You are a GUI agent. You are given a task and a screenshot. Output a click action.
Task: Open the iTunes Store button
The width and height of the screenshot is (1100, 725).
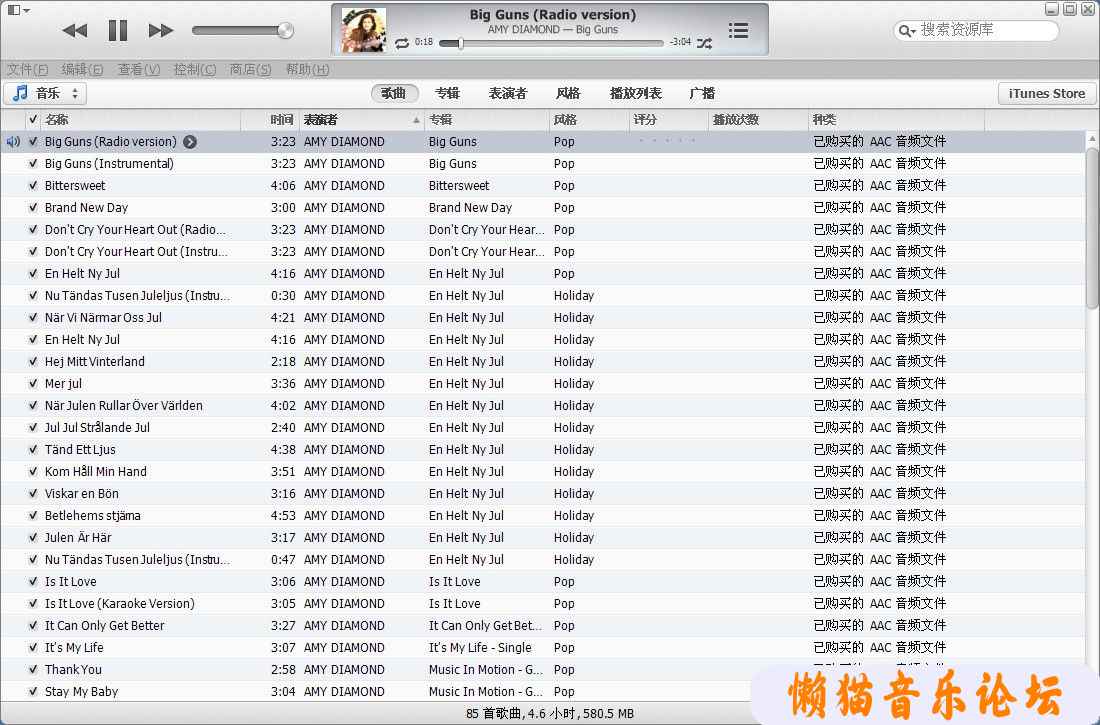1047,93
